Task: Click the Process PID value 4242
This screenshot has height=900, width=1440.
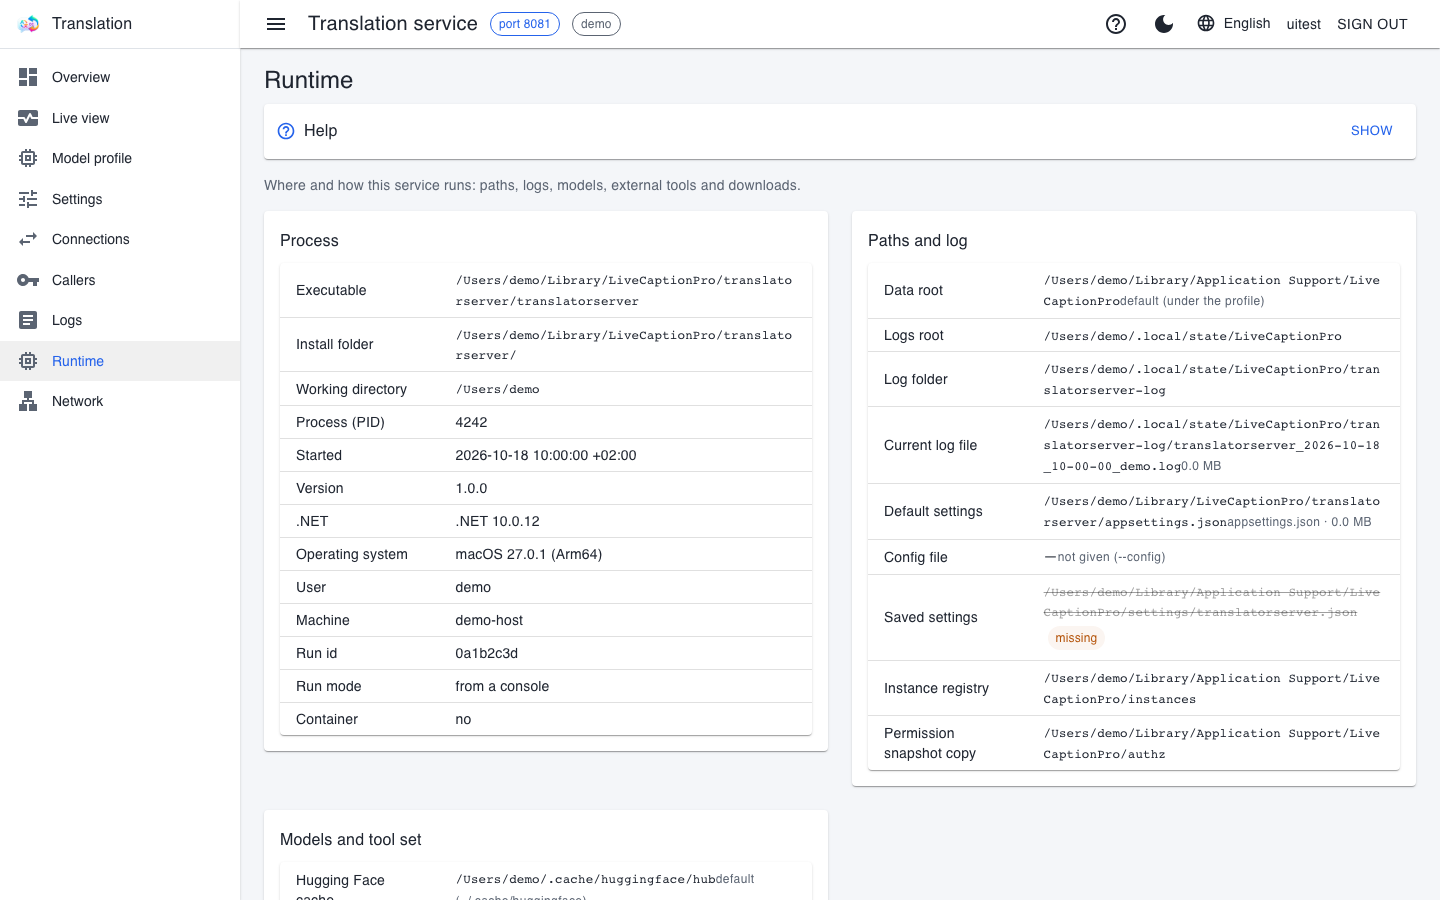Action: [x=472, y=422]
